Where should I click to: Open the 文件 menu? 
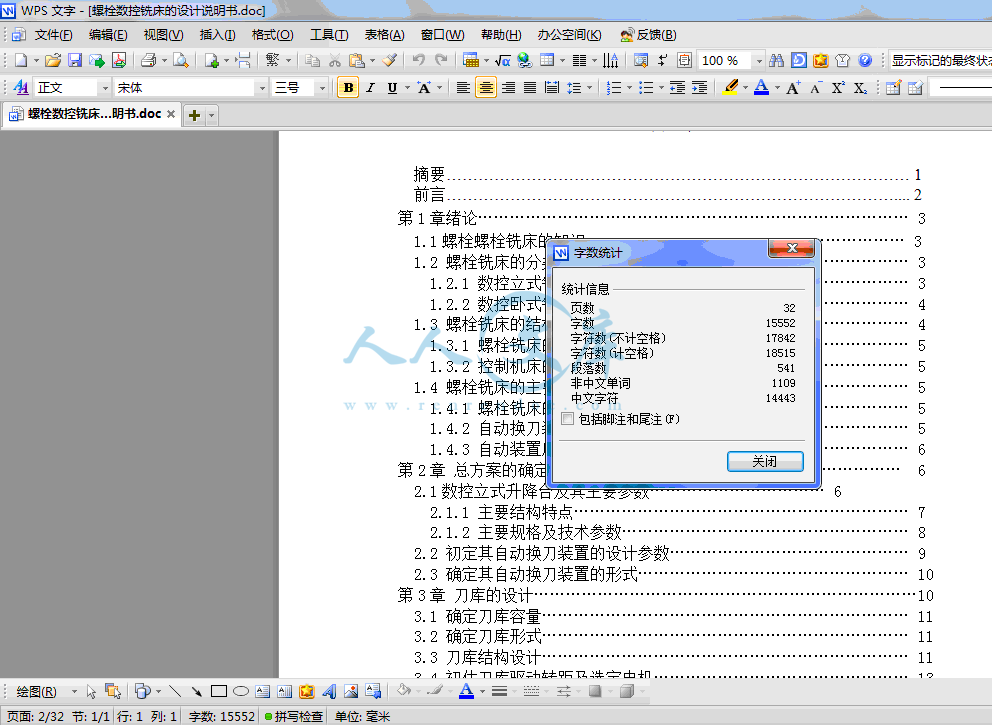(53, 35)
